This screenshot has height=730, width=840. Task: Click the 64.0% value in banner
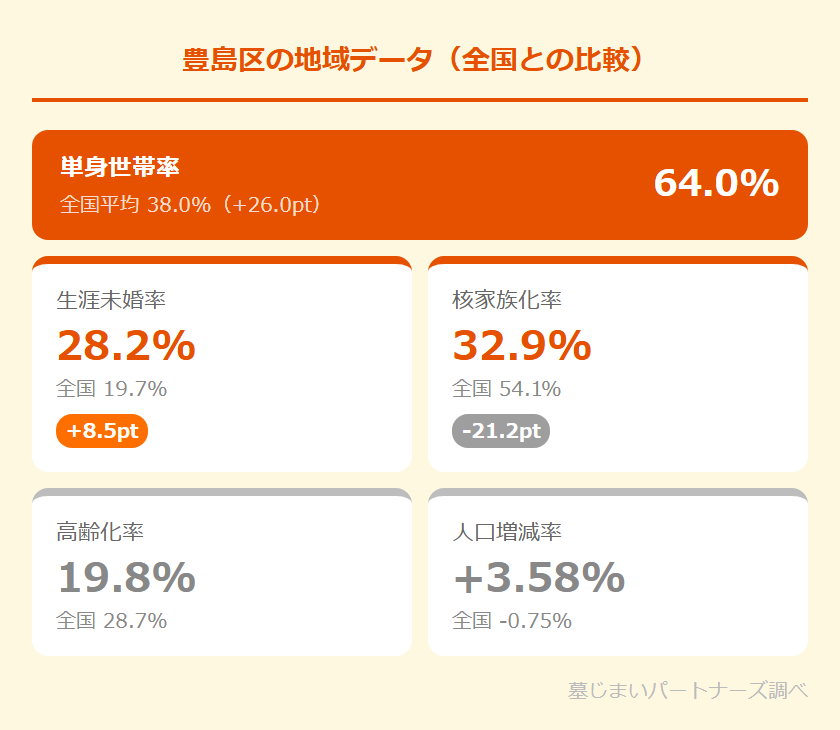715,184
